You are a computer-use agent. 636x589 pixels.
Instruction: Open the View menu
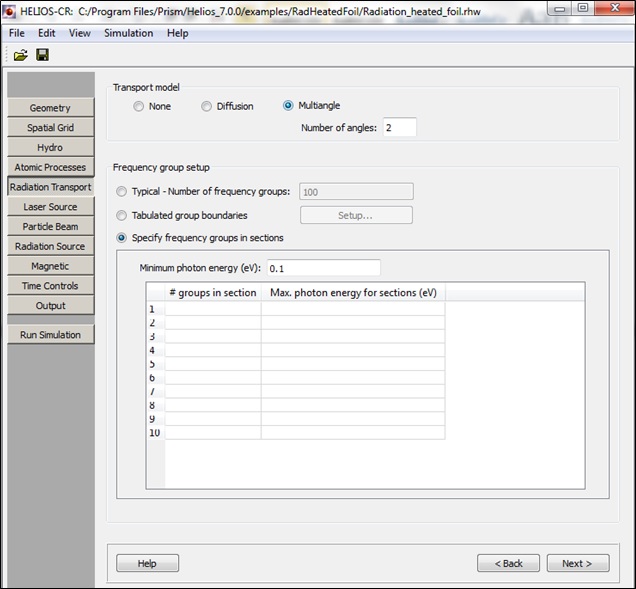pyautogui.click(x=79, y=33)
